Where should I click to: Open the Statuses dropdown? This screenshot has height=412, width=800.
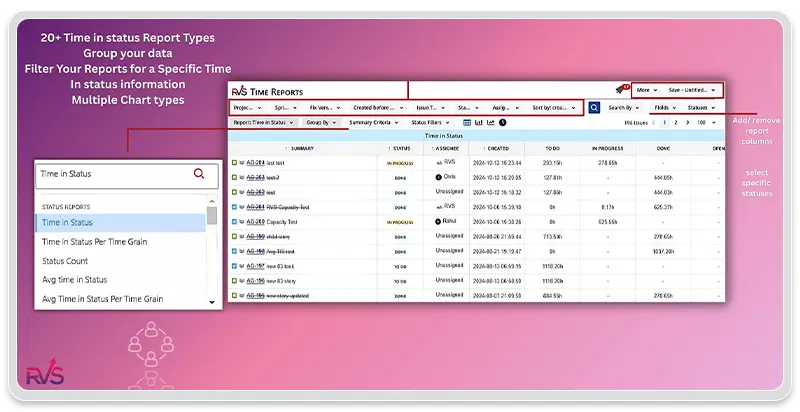click(702, 108)
